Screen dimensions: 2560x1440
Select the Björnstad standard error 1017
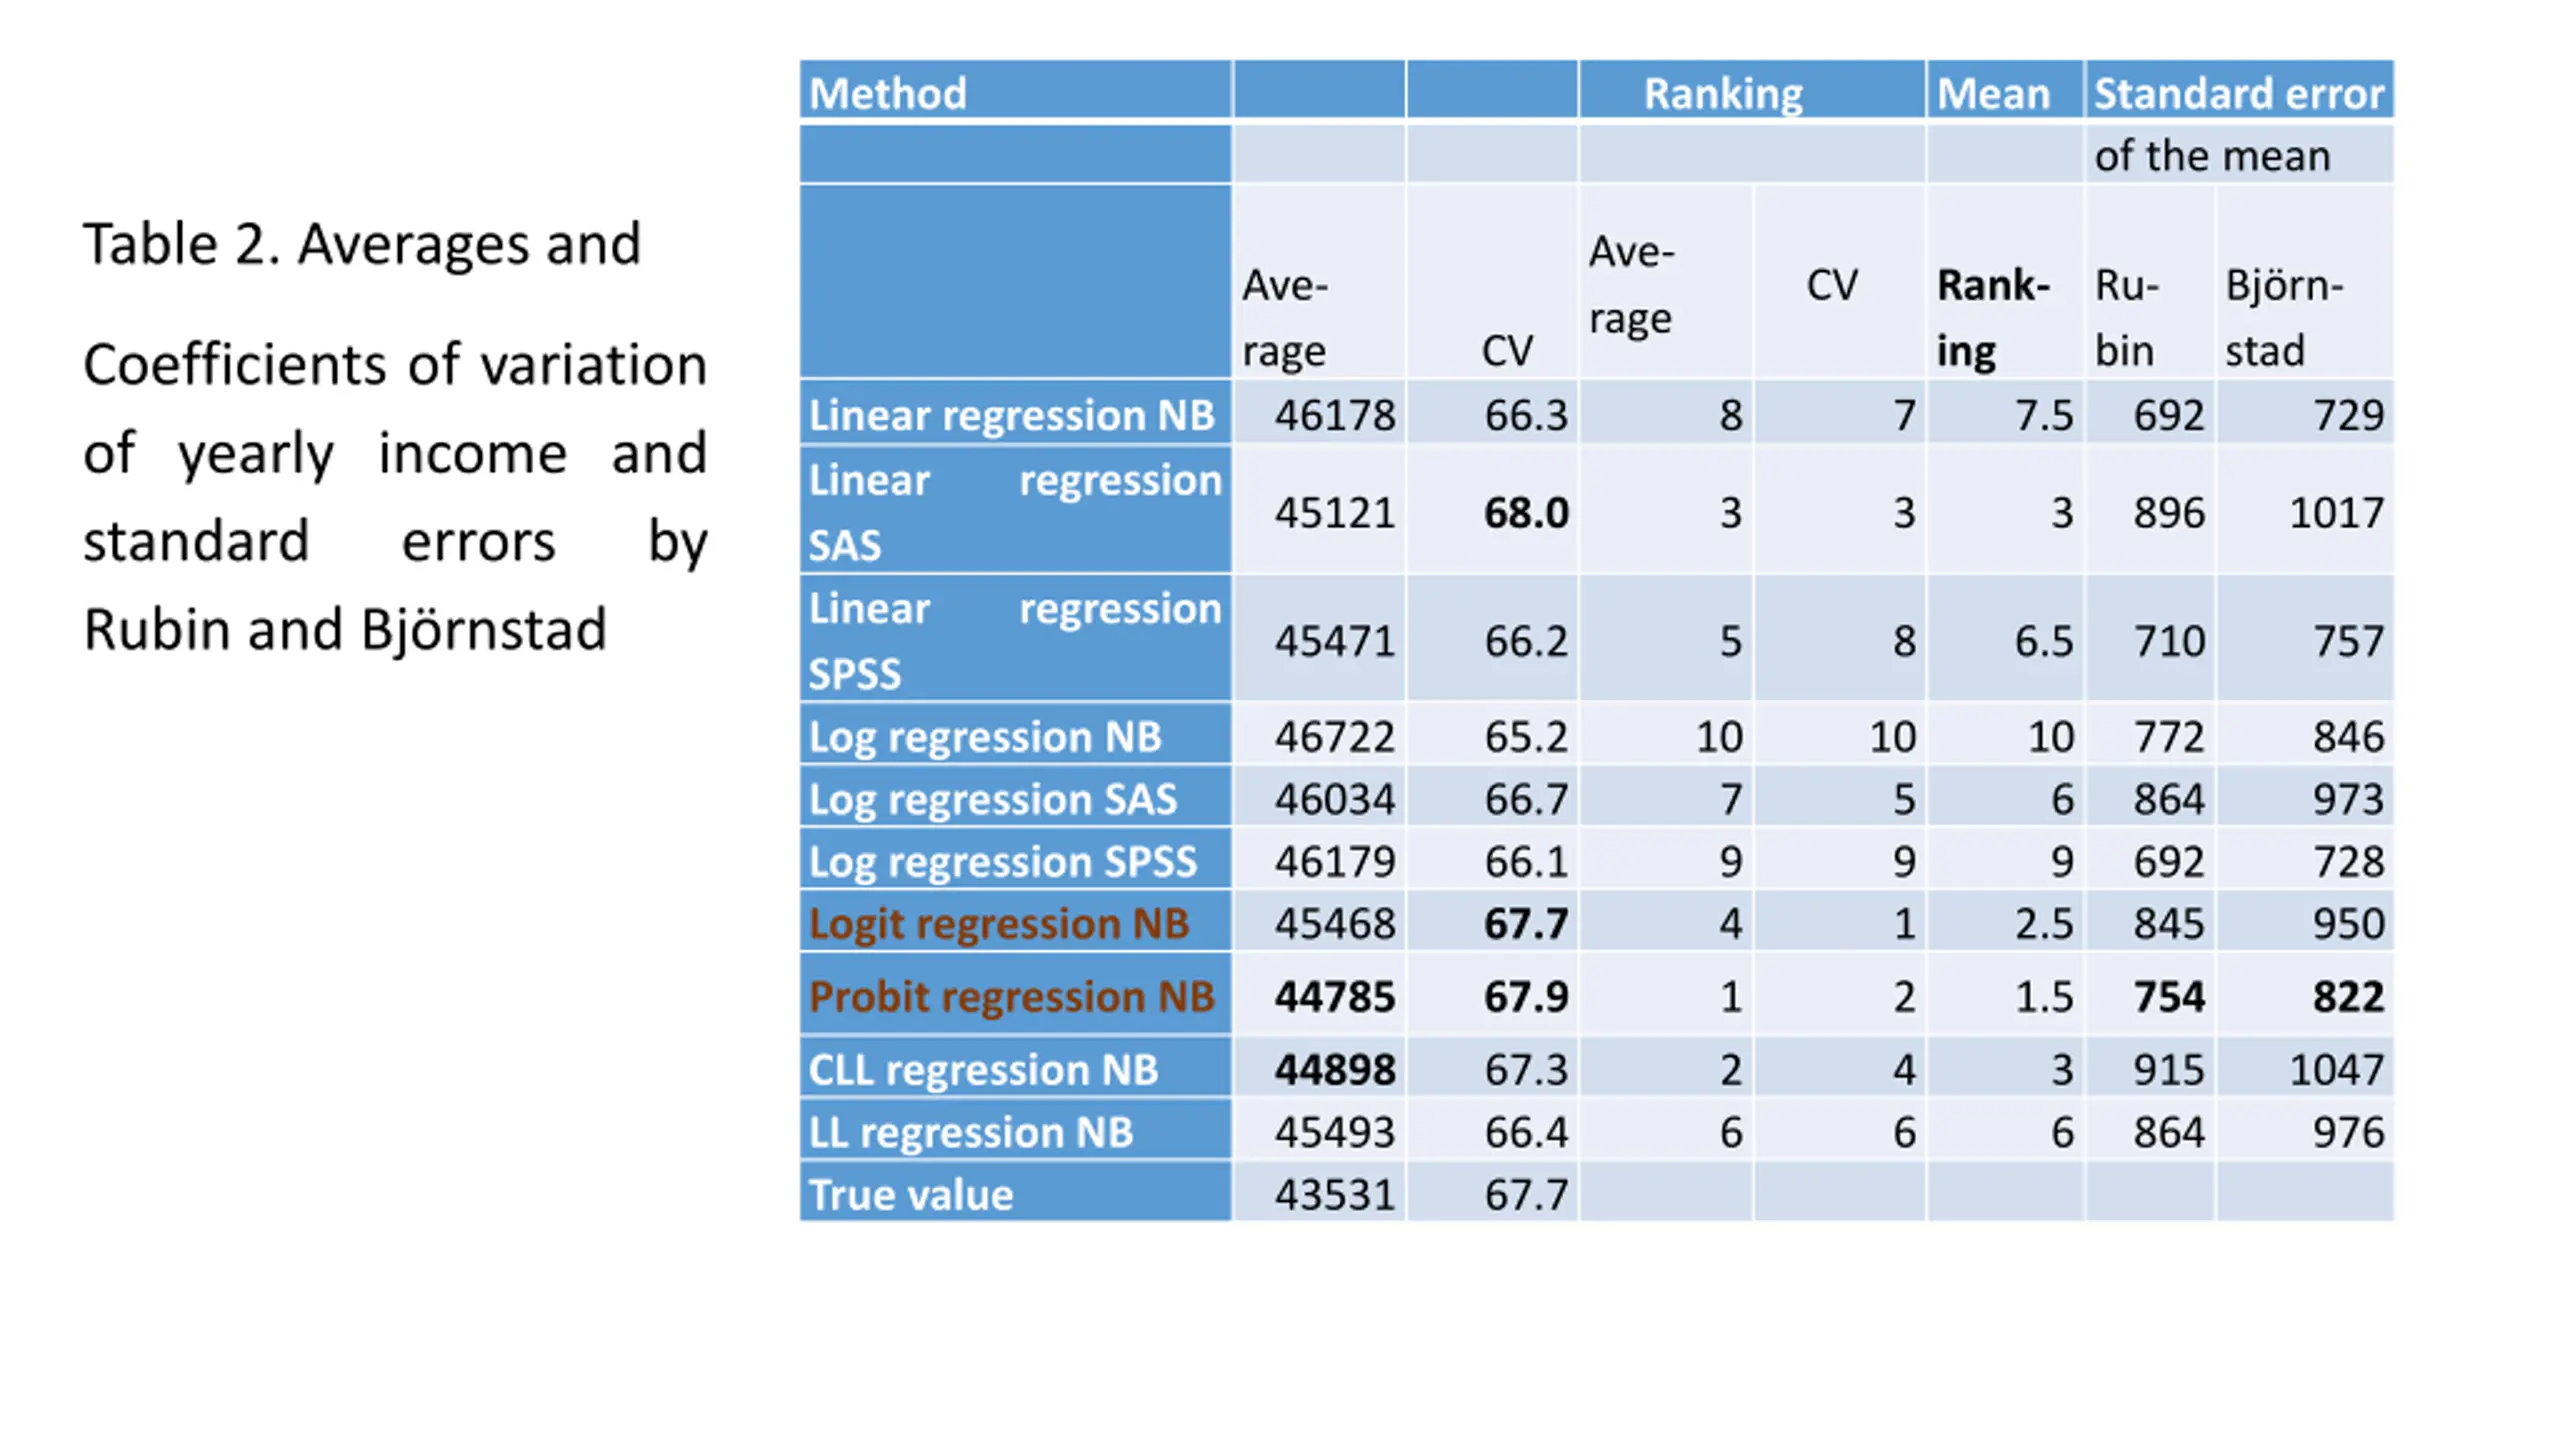click(x=2337, y=512)
